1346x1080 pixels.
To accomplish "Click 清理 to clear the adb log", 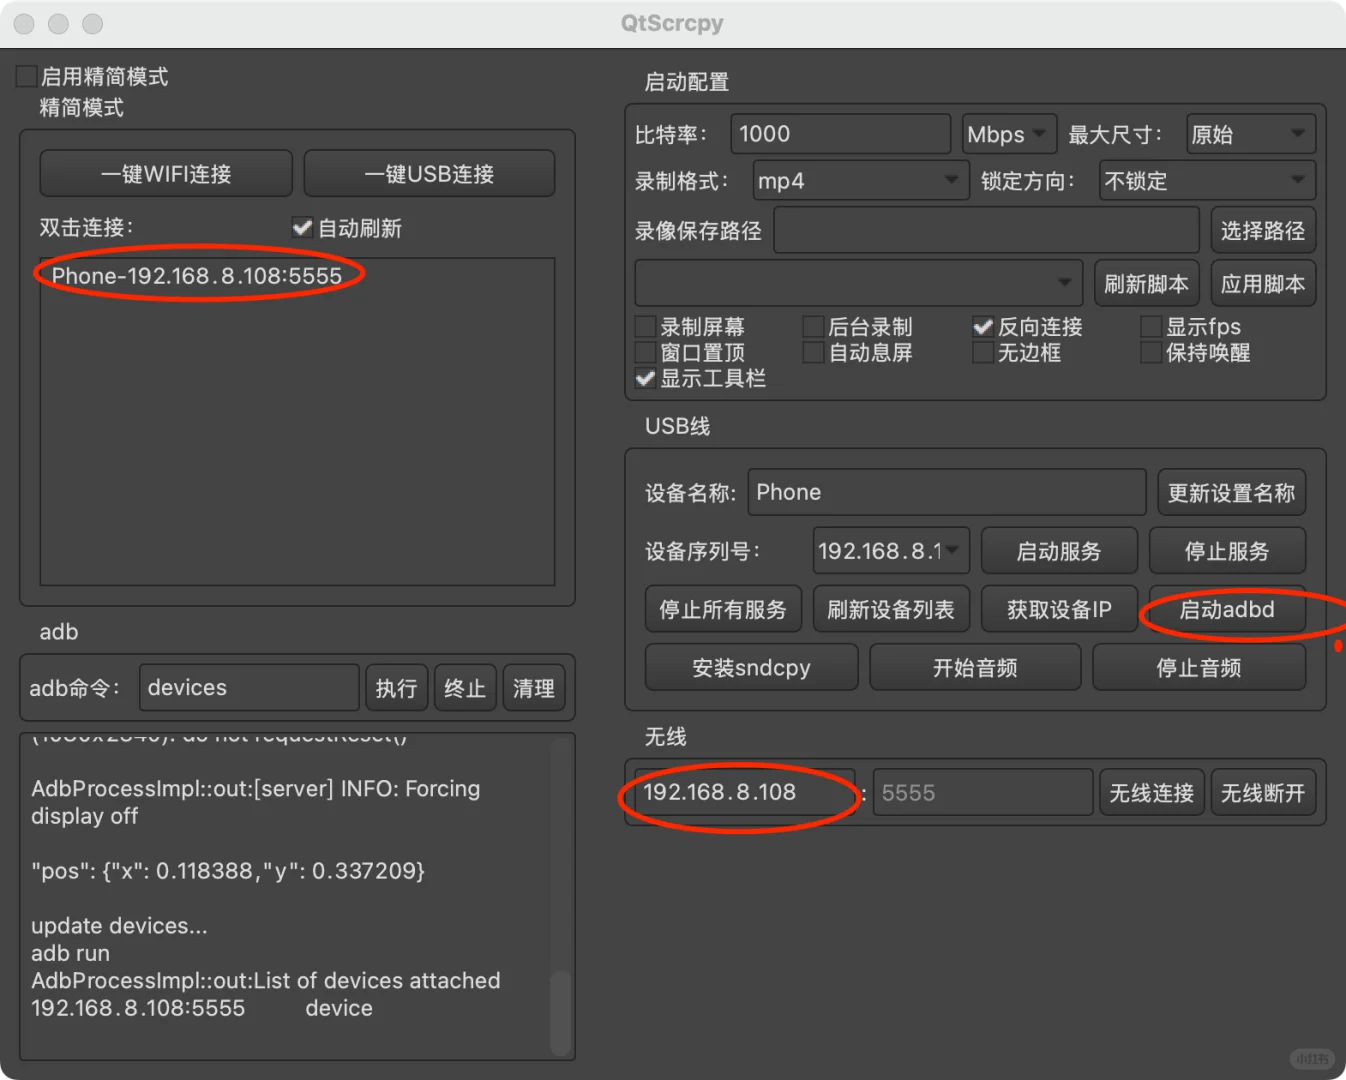I will (533, 687).
